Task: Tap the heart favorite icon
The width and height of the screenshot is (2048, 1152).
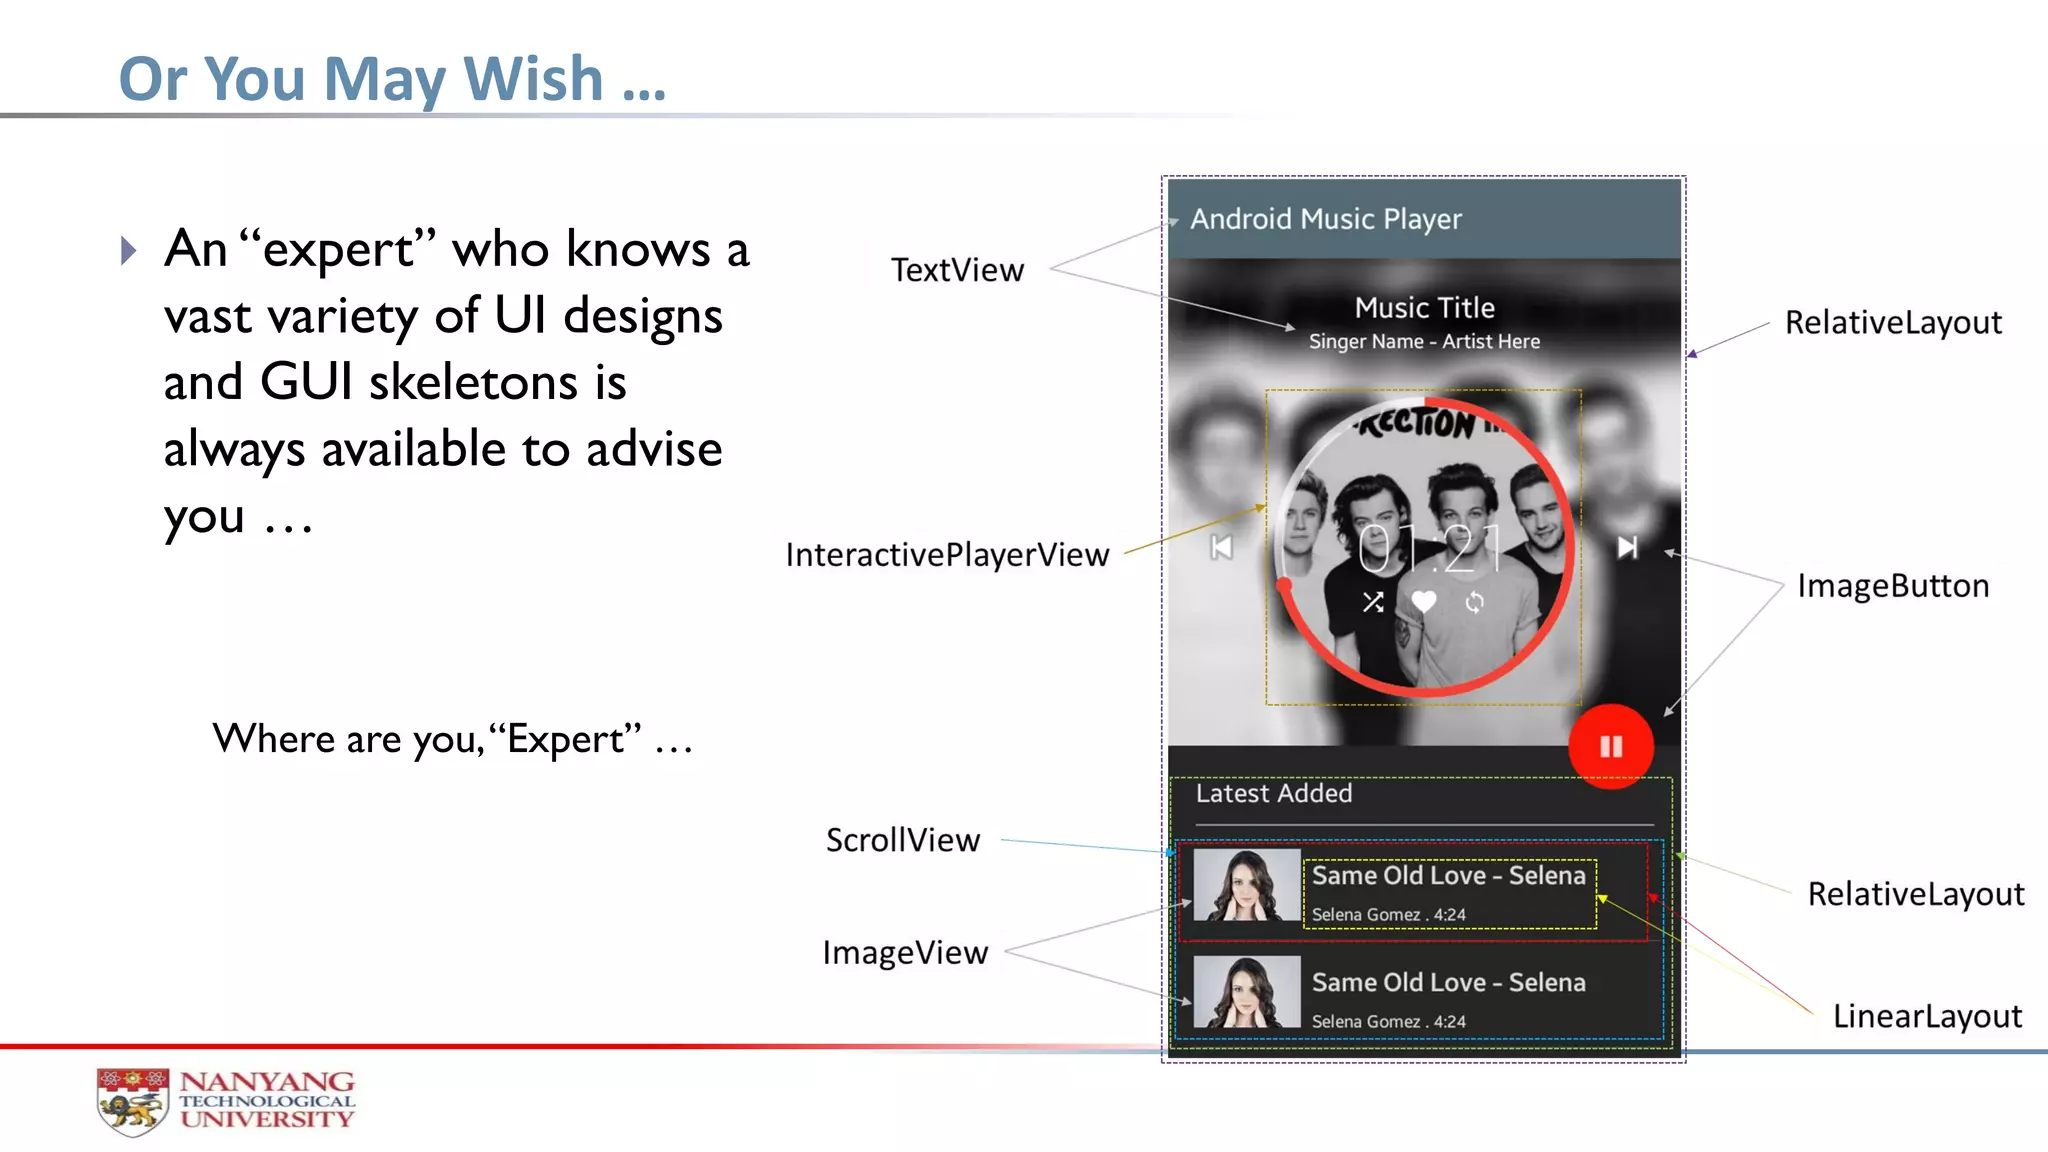Action: pyautogui.click(x=1424, y=601)
